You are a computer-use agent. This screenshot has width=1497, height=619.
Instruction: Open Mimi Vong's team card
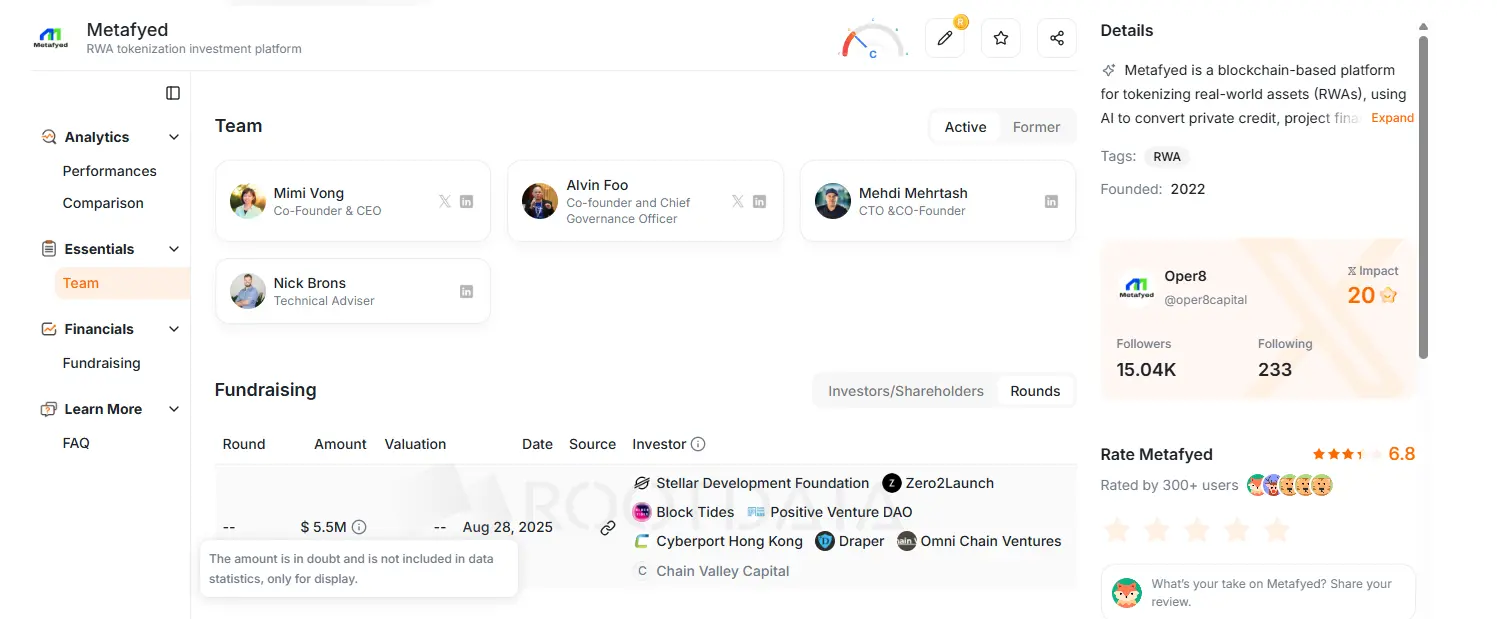(x=353, y=201)
